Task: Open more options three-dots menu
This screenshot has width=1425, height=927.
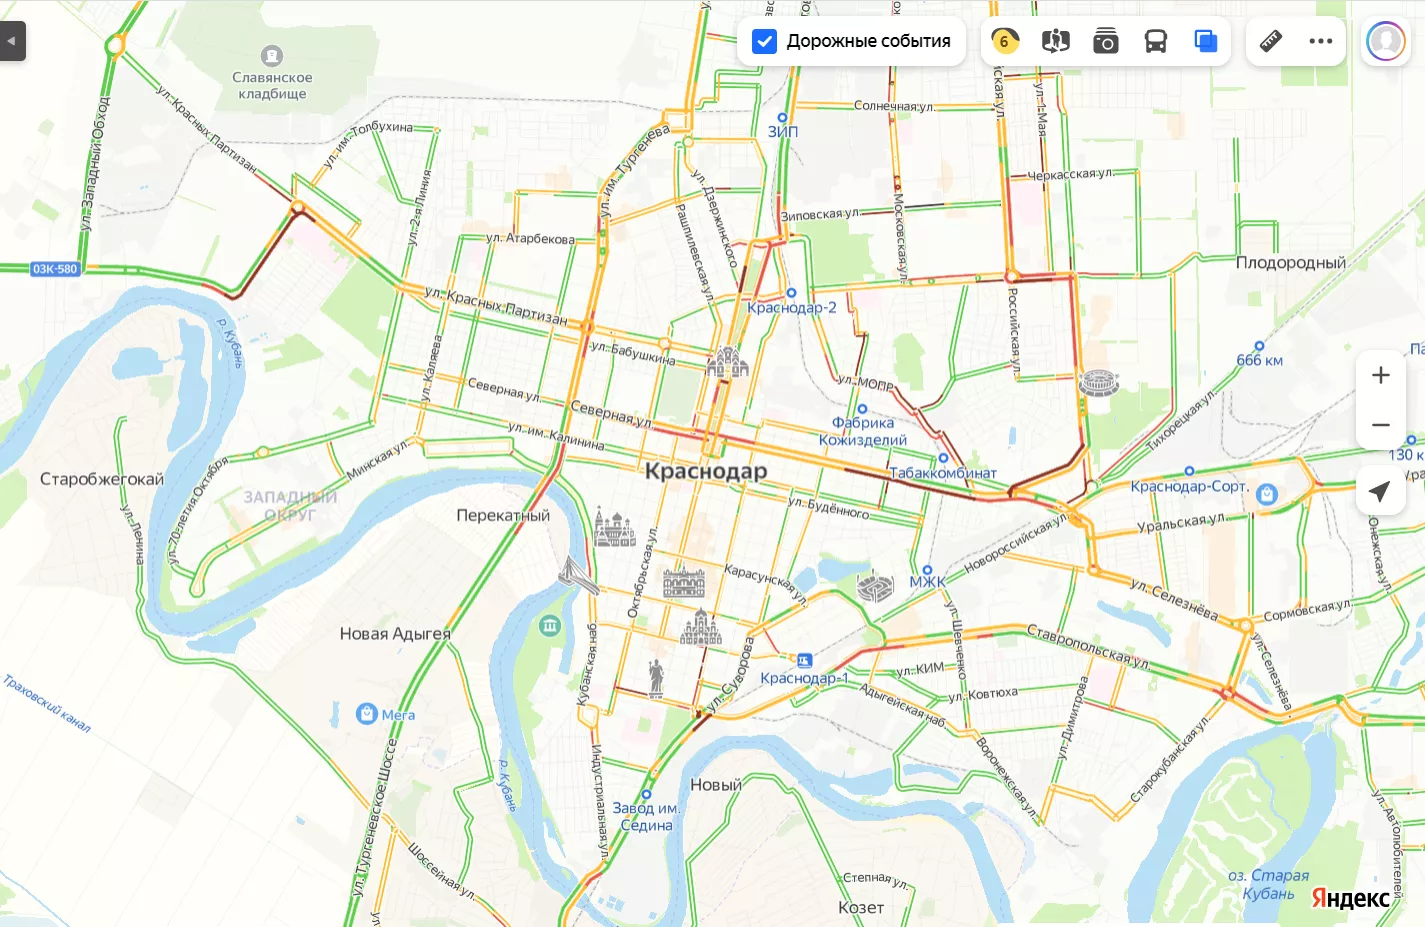Action: (1321, 41)
